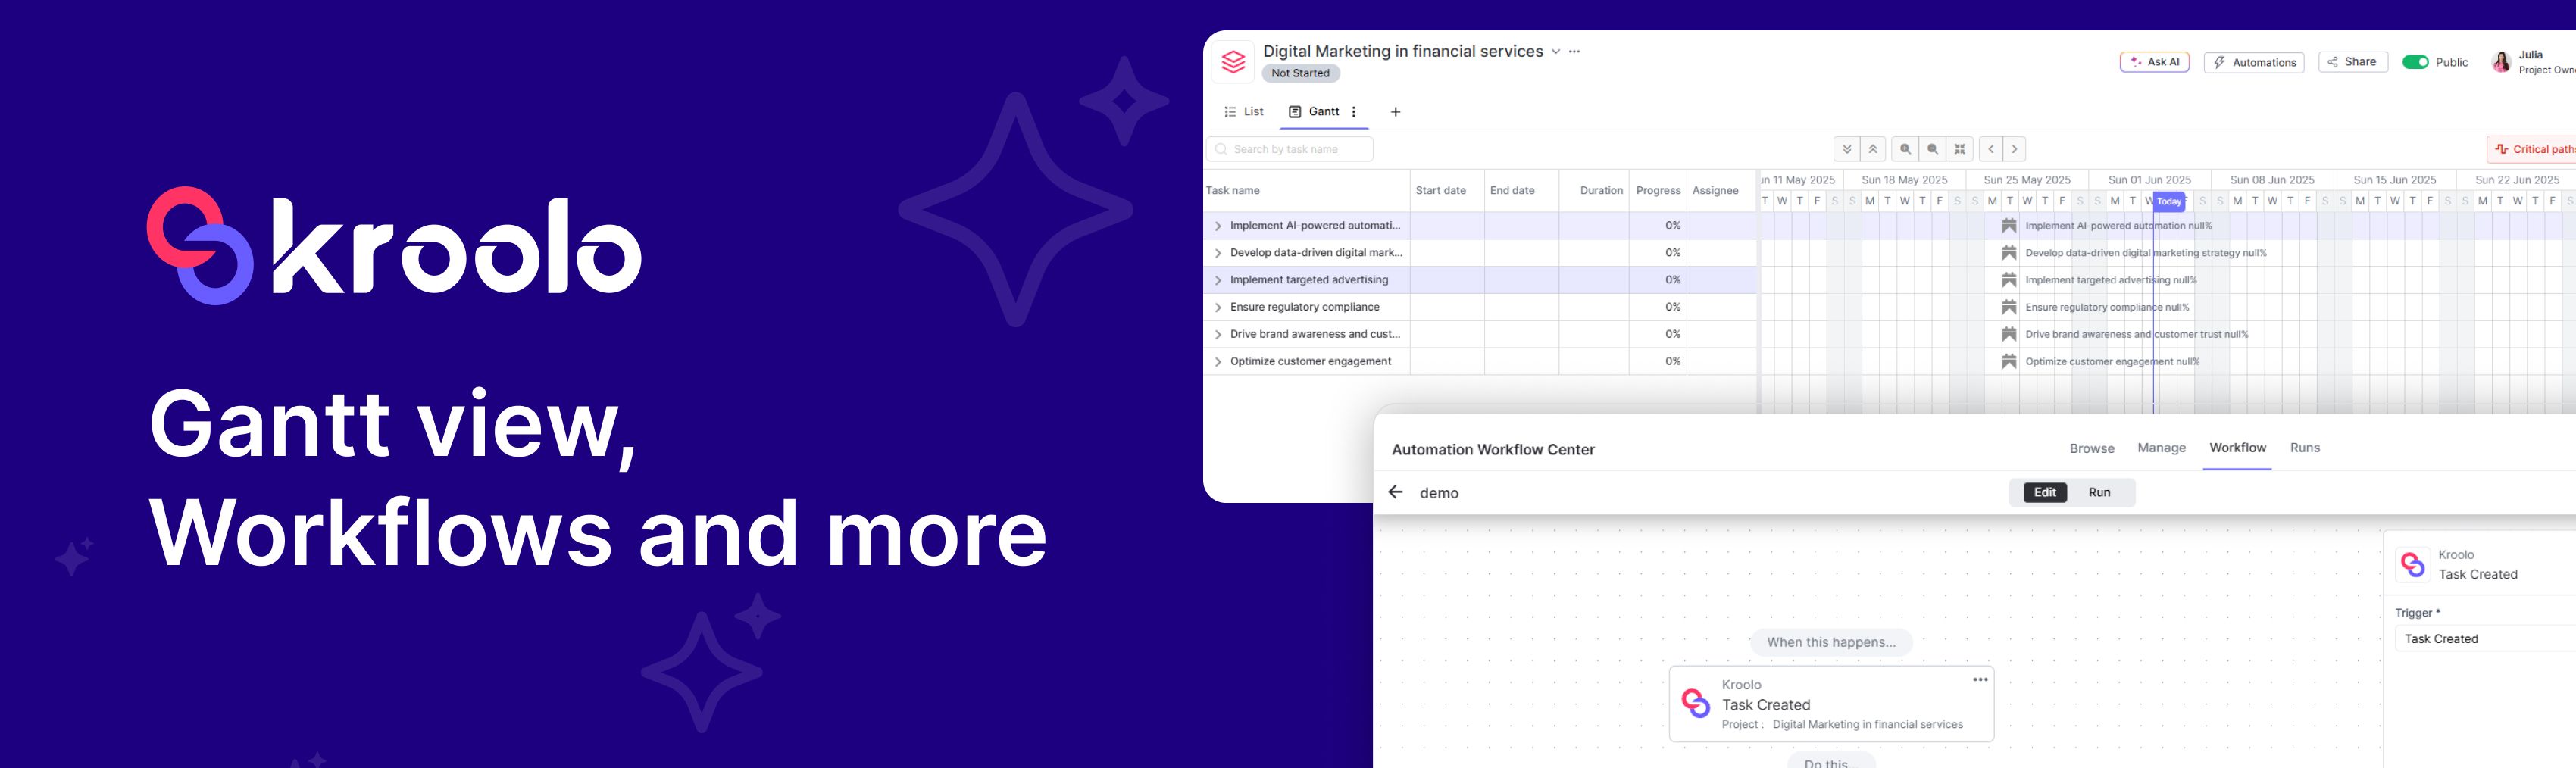This screenshot has width=2576, height=768.
Task: Open the project title dropdown chevron
Action: pyautogui.click(x=1555, y=52)
